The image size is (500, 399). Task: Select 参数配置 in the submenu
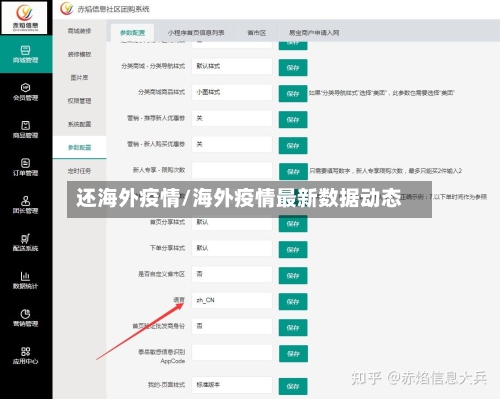coord(79,147)
